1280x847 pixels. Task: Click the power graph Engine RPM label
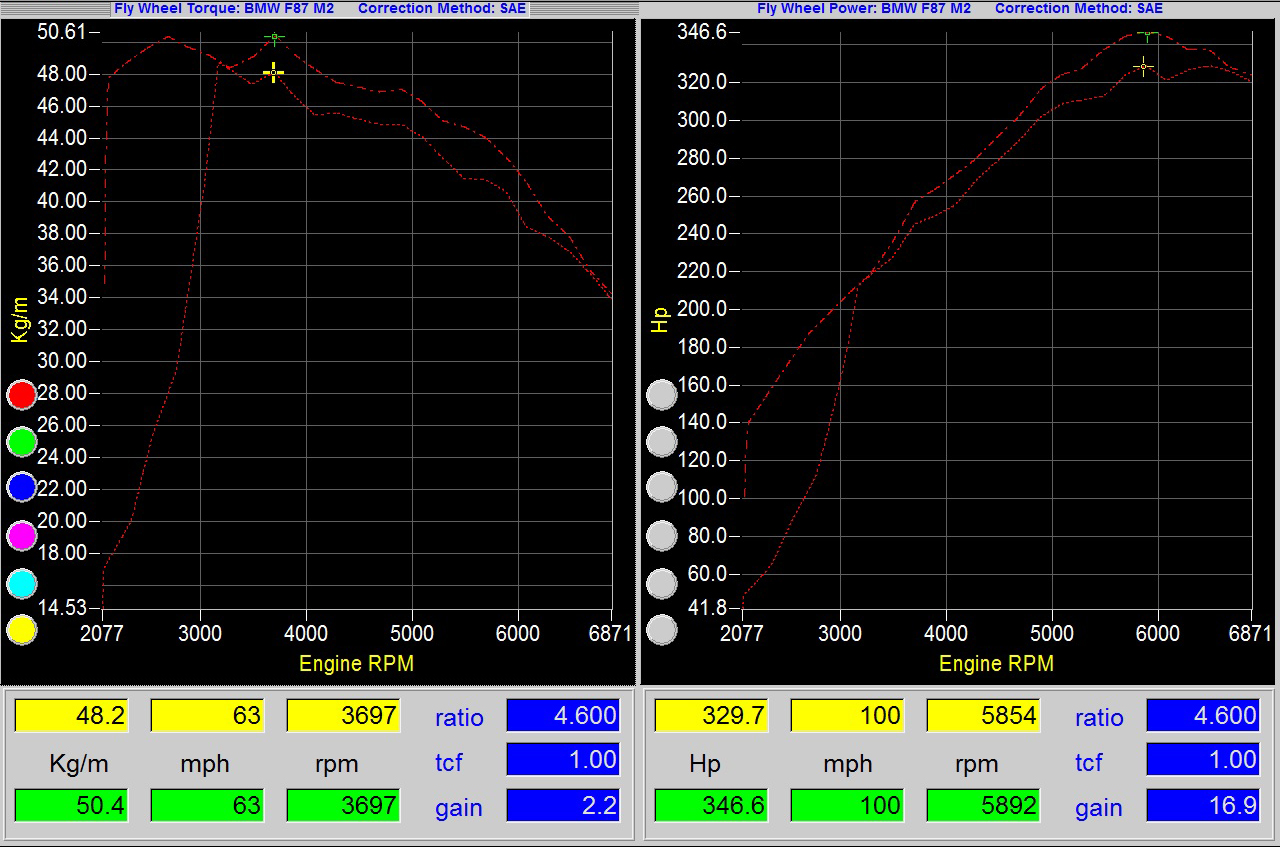coord(996,663)
